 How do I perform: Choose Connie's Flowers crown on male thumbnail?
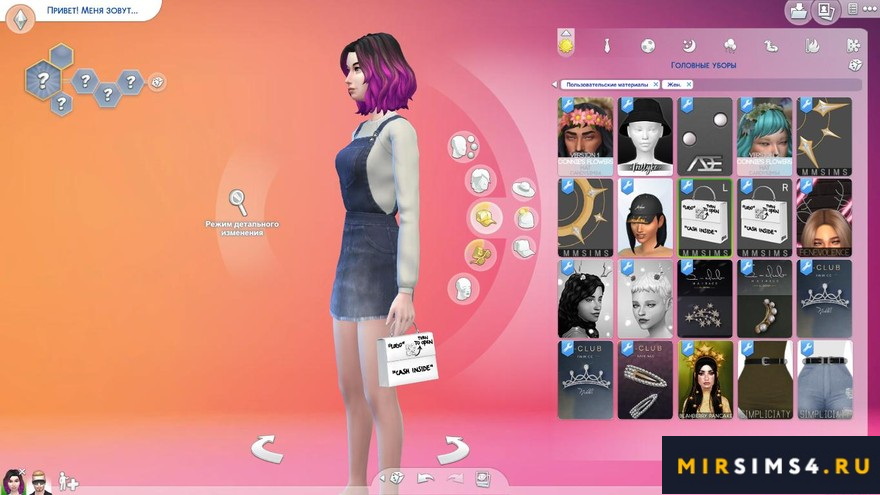click(x=585, y=136)
